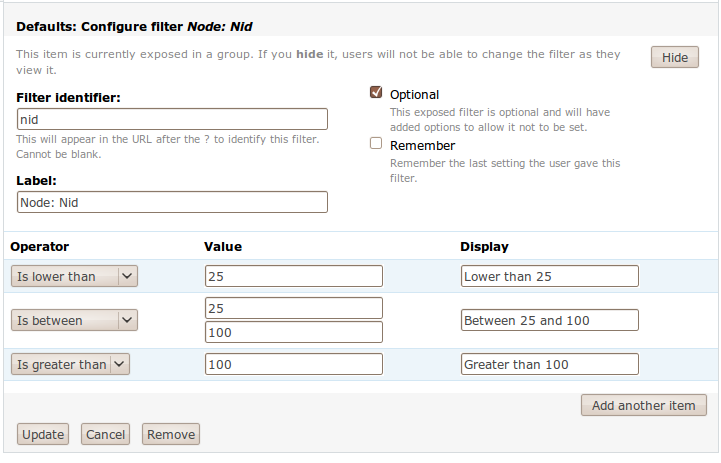Viewport: 721px width, 463px height.
Task: Open the 'Is between' operator dropdown
Action: click(x=74, y=320)
